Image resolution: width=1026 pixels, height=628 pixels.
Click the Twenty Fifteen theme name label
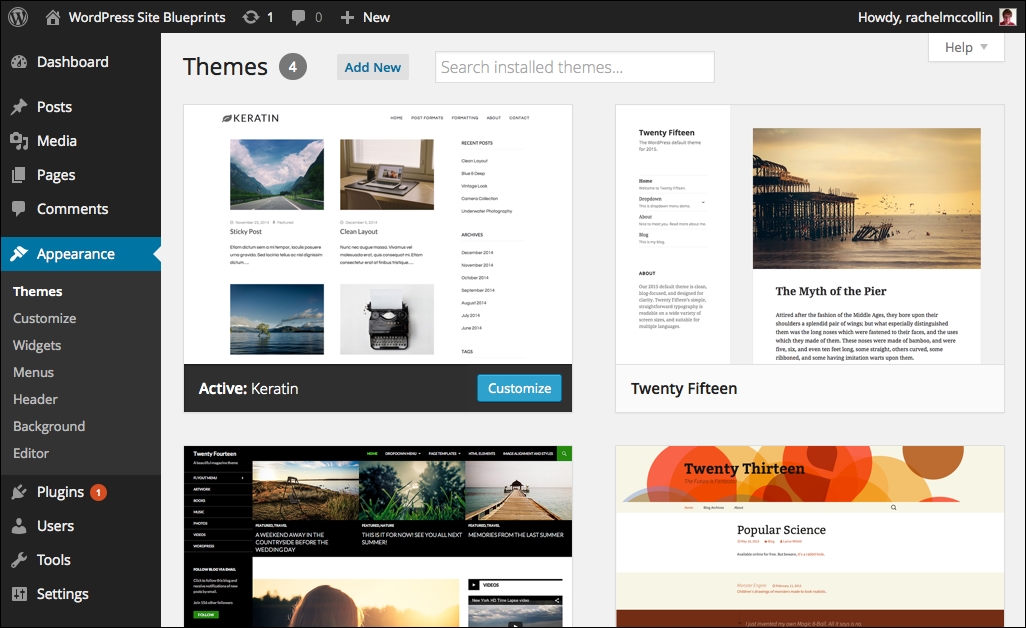click(684, 389)
